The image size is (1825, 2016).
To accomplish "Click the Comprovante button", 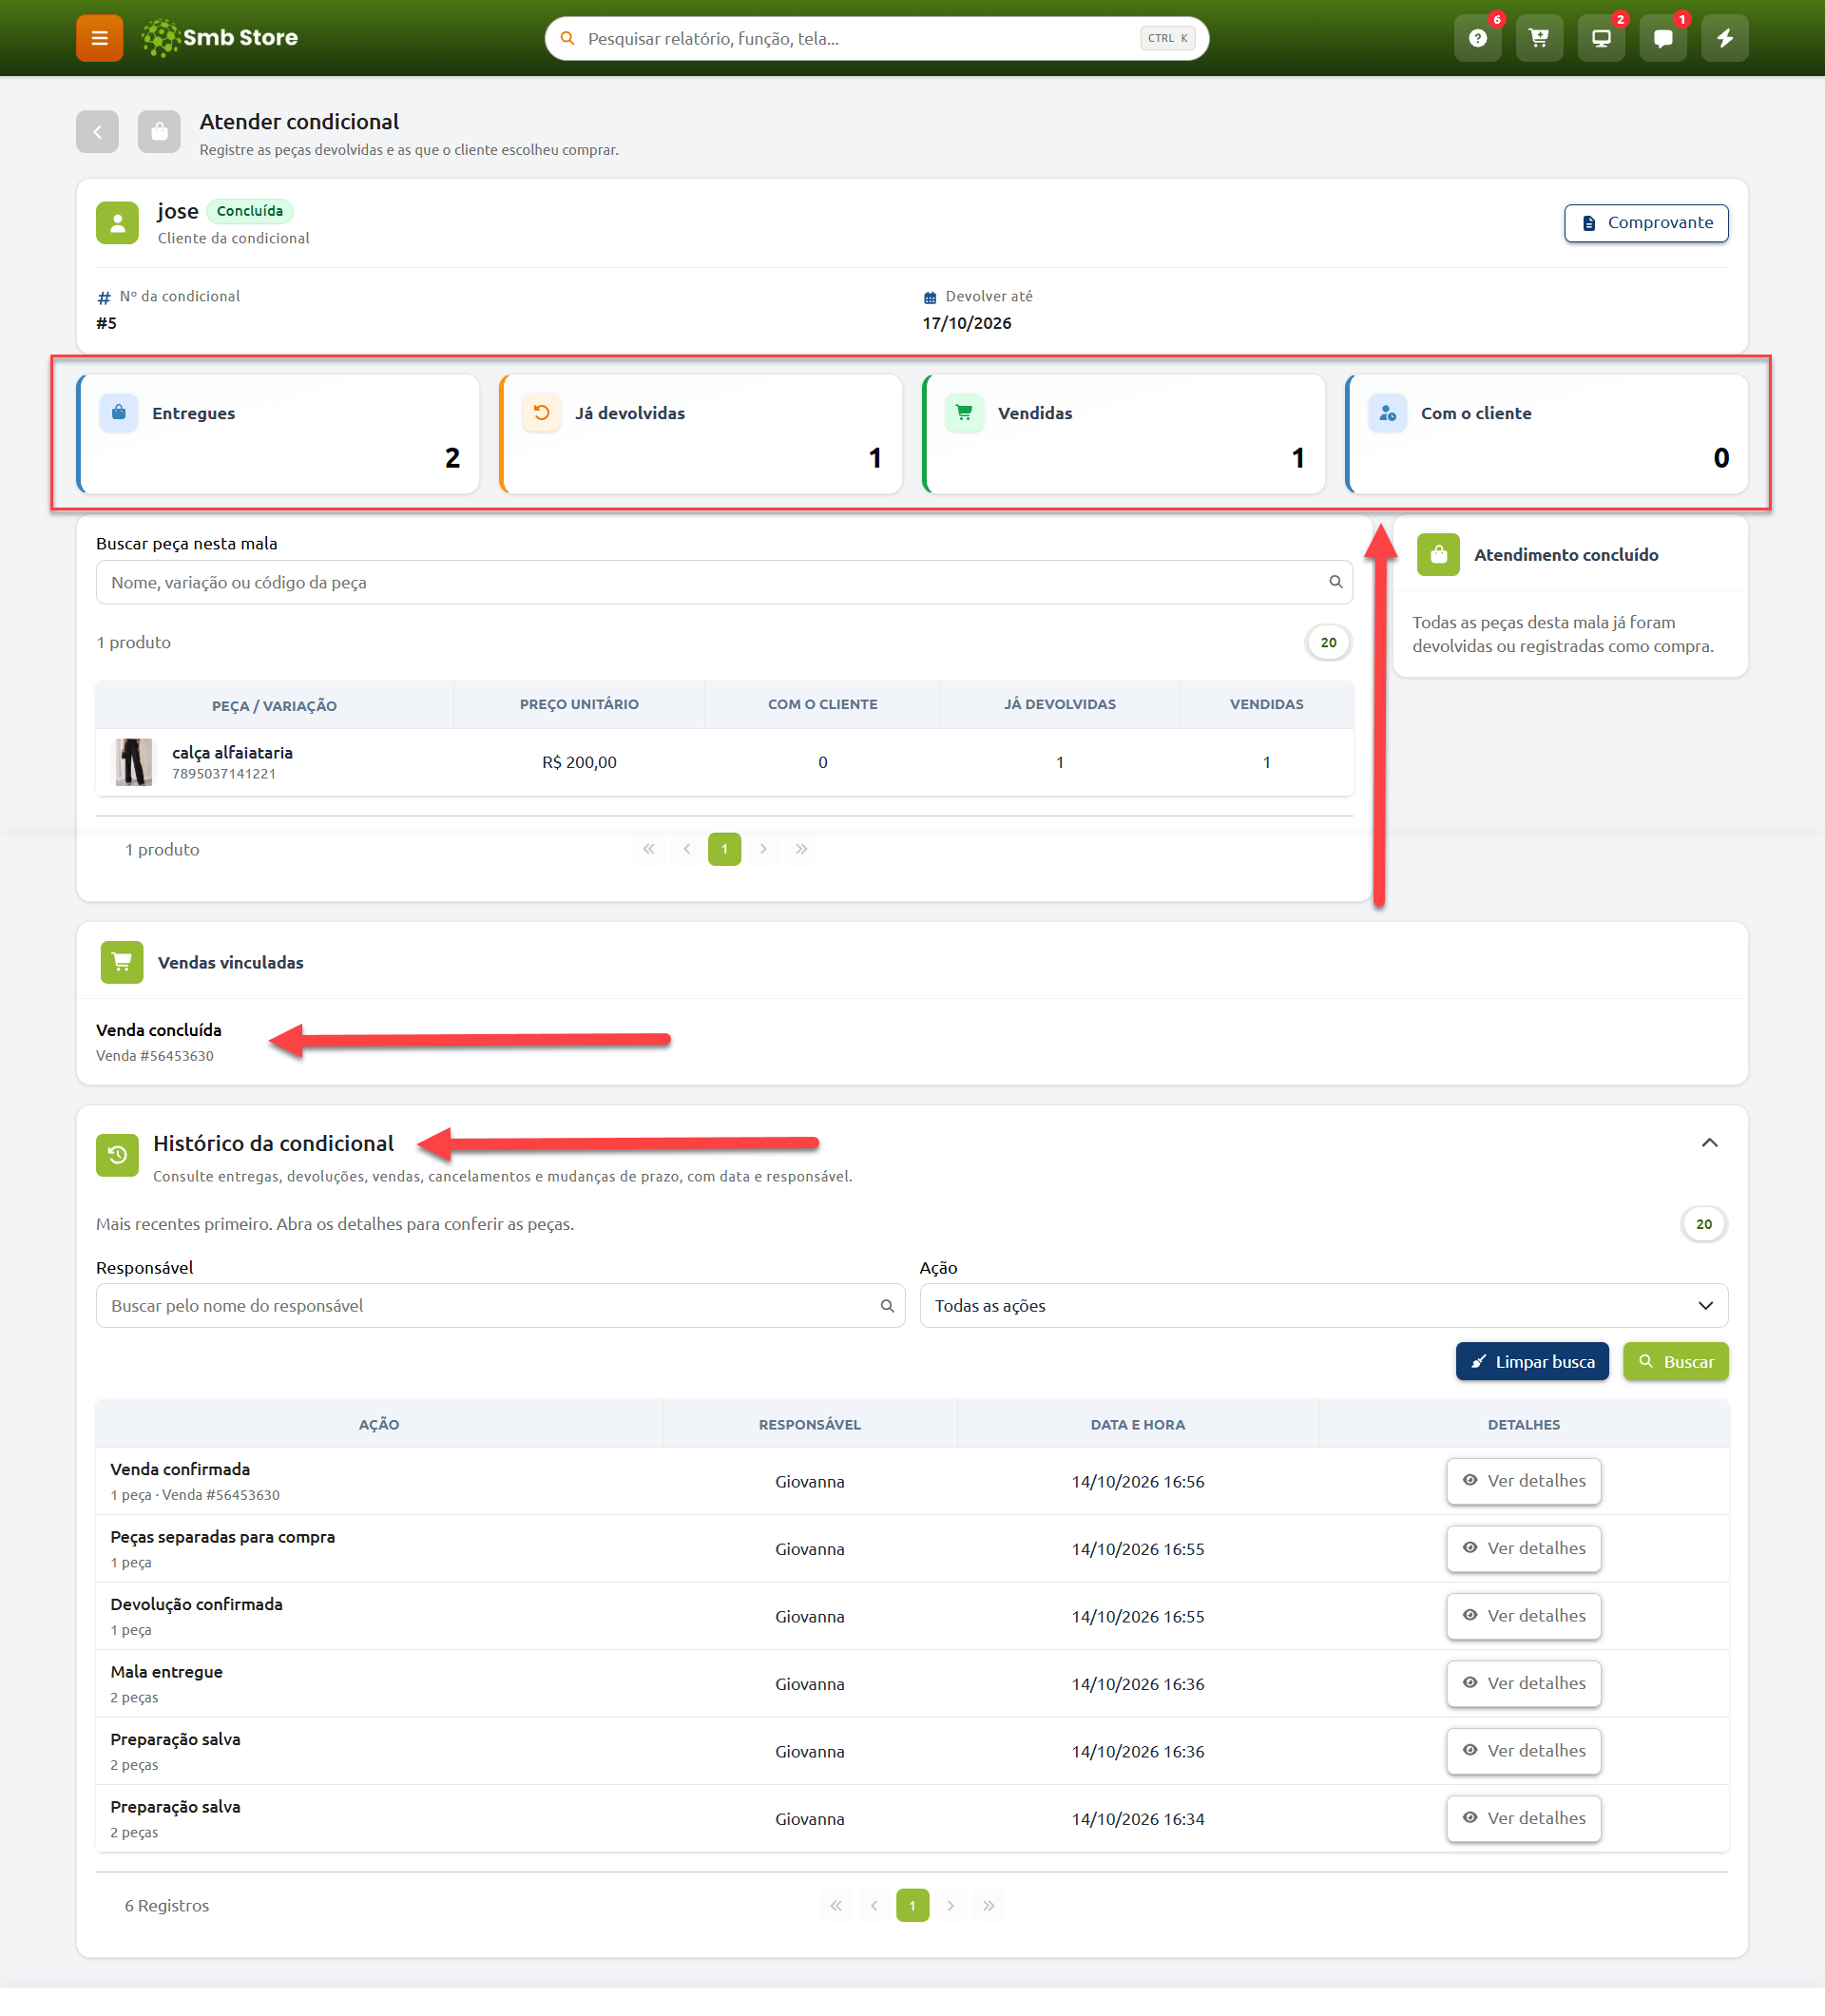I will (1646, 223).
